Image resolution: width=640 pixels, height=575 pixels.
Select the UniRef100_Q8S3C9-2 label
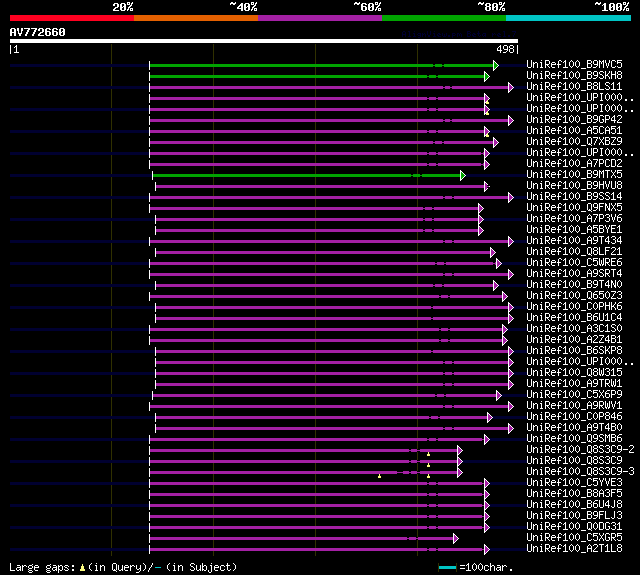pyautogui.click(x=580, y=450)
